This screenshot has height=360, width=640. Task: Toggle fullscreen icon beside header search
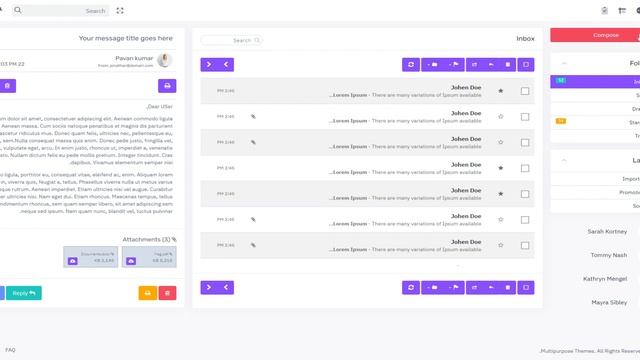[120, 11]
